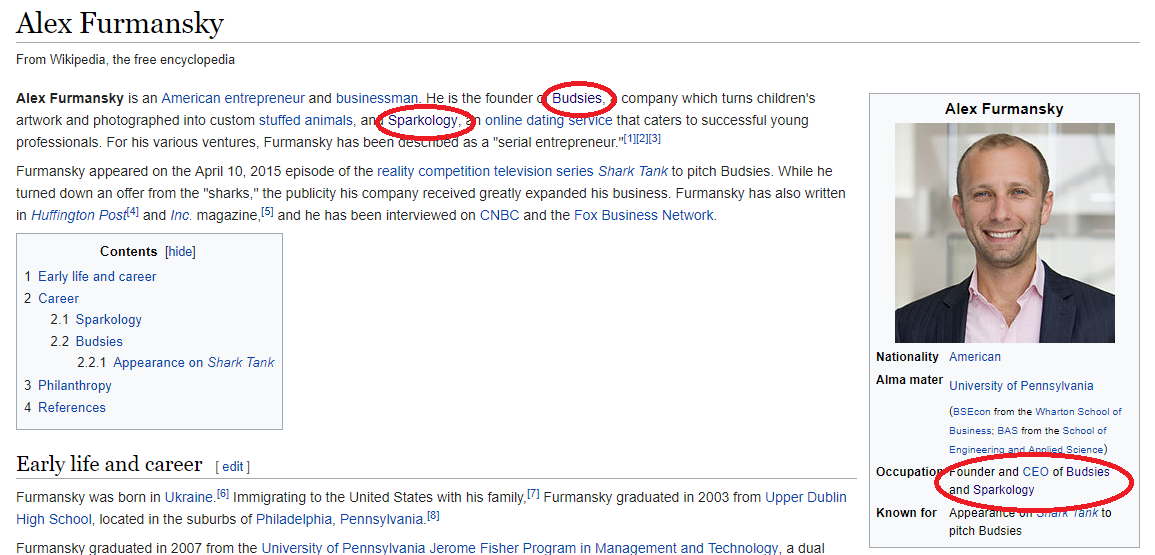Jump to citation [8] after Pennsylvania

click(433, 515)
